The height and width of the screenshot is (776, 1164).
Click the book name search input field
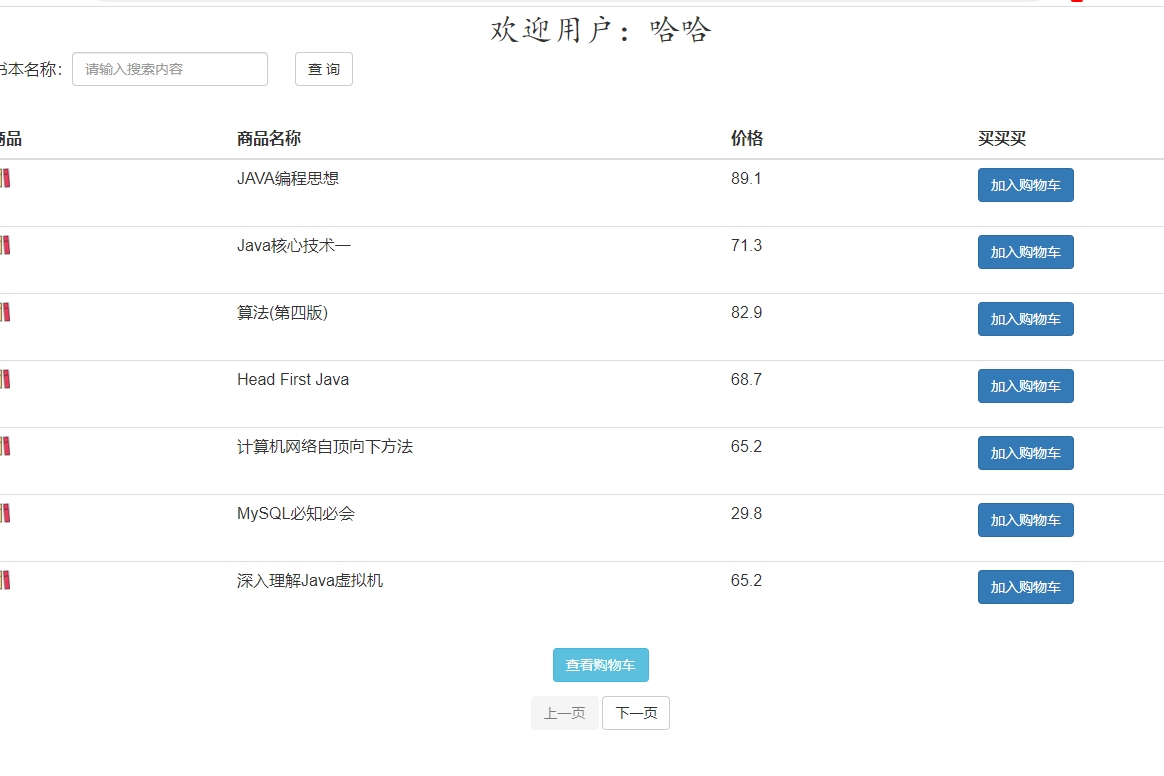point(170,69)
